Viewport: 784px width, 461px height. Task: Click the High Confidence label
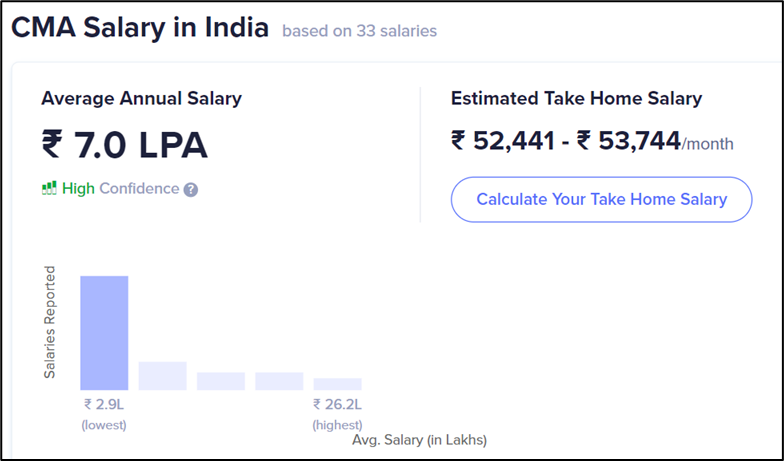click(x=120, y=188)
